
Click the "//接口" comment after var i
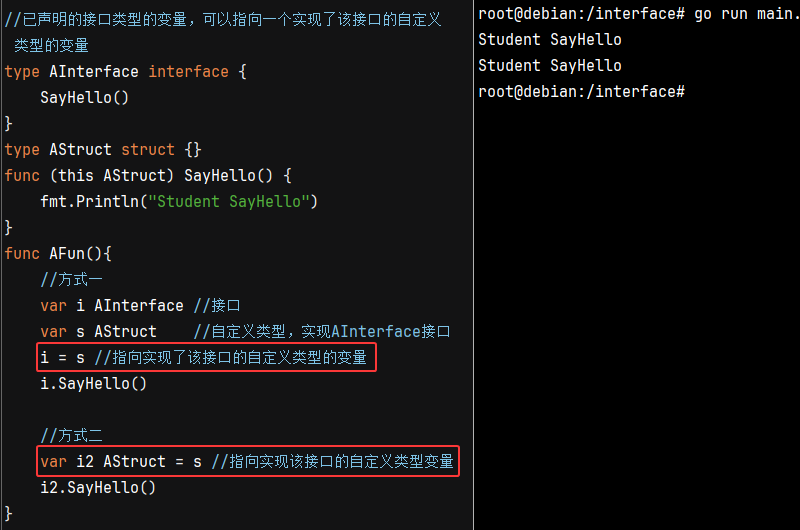coord(217,306)
